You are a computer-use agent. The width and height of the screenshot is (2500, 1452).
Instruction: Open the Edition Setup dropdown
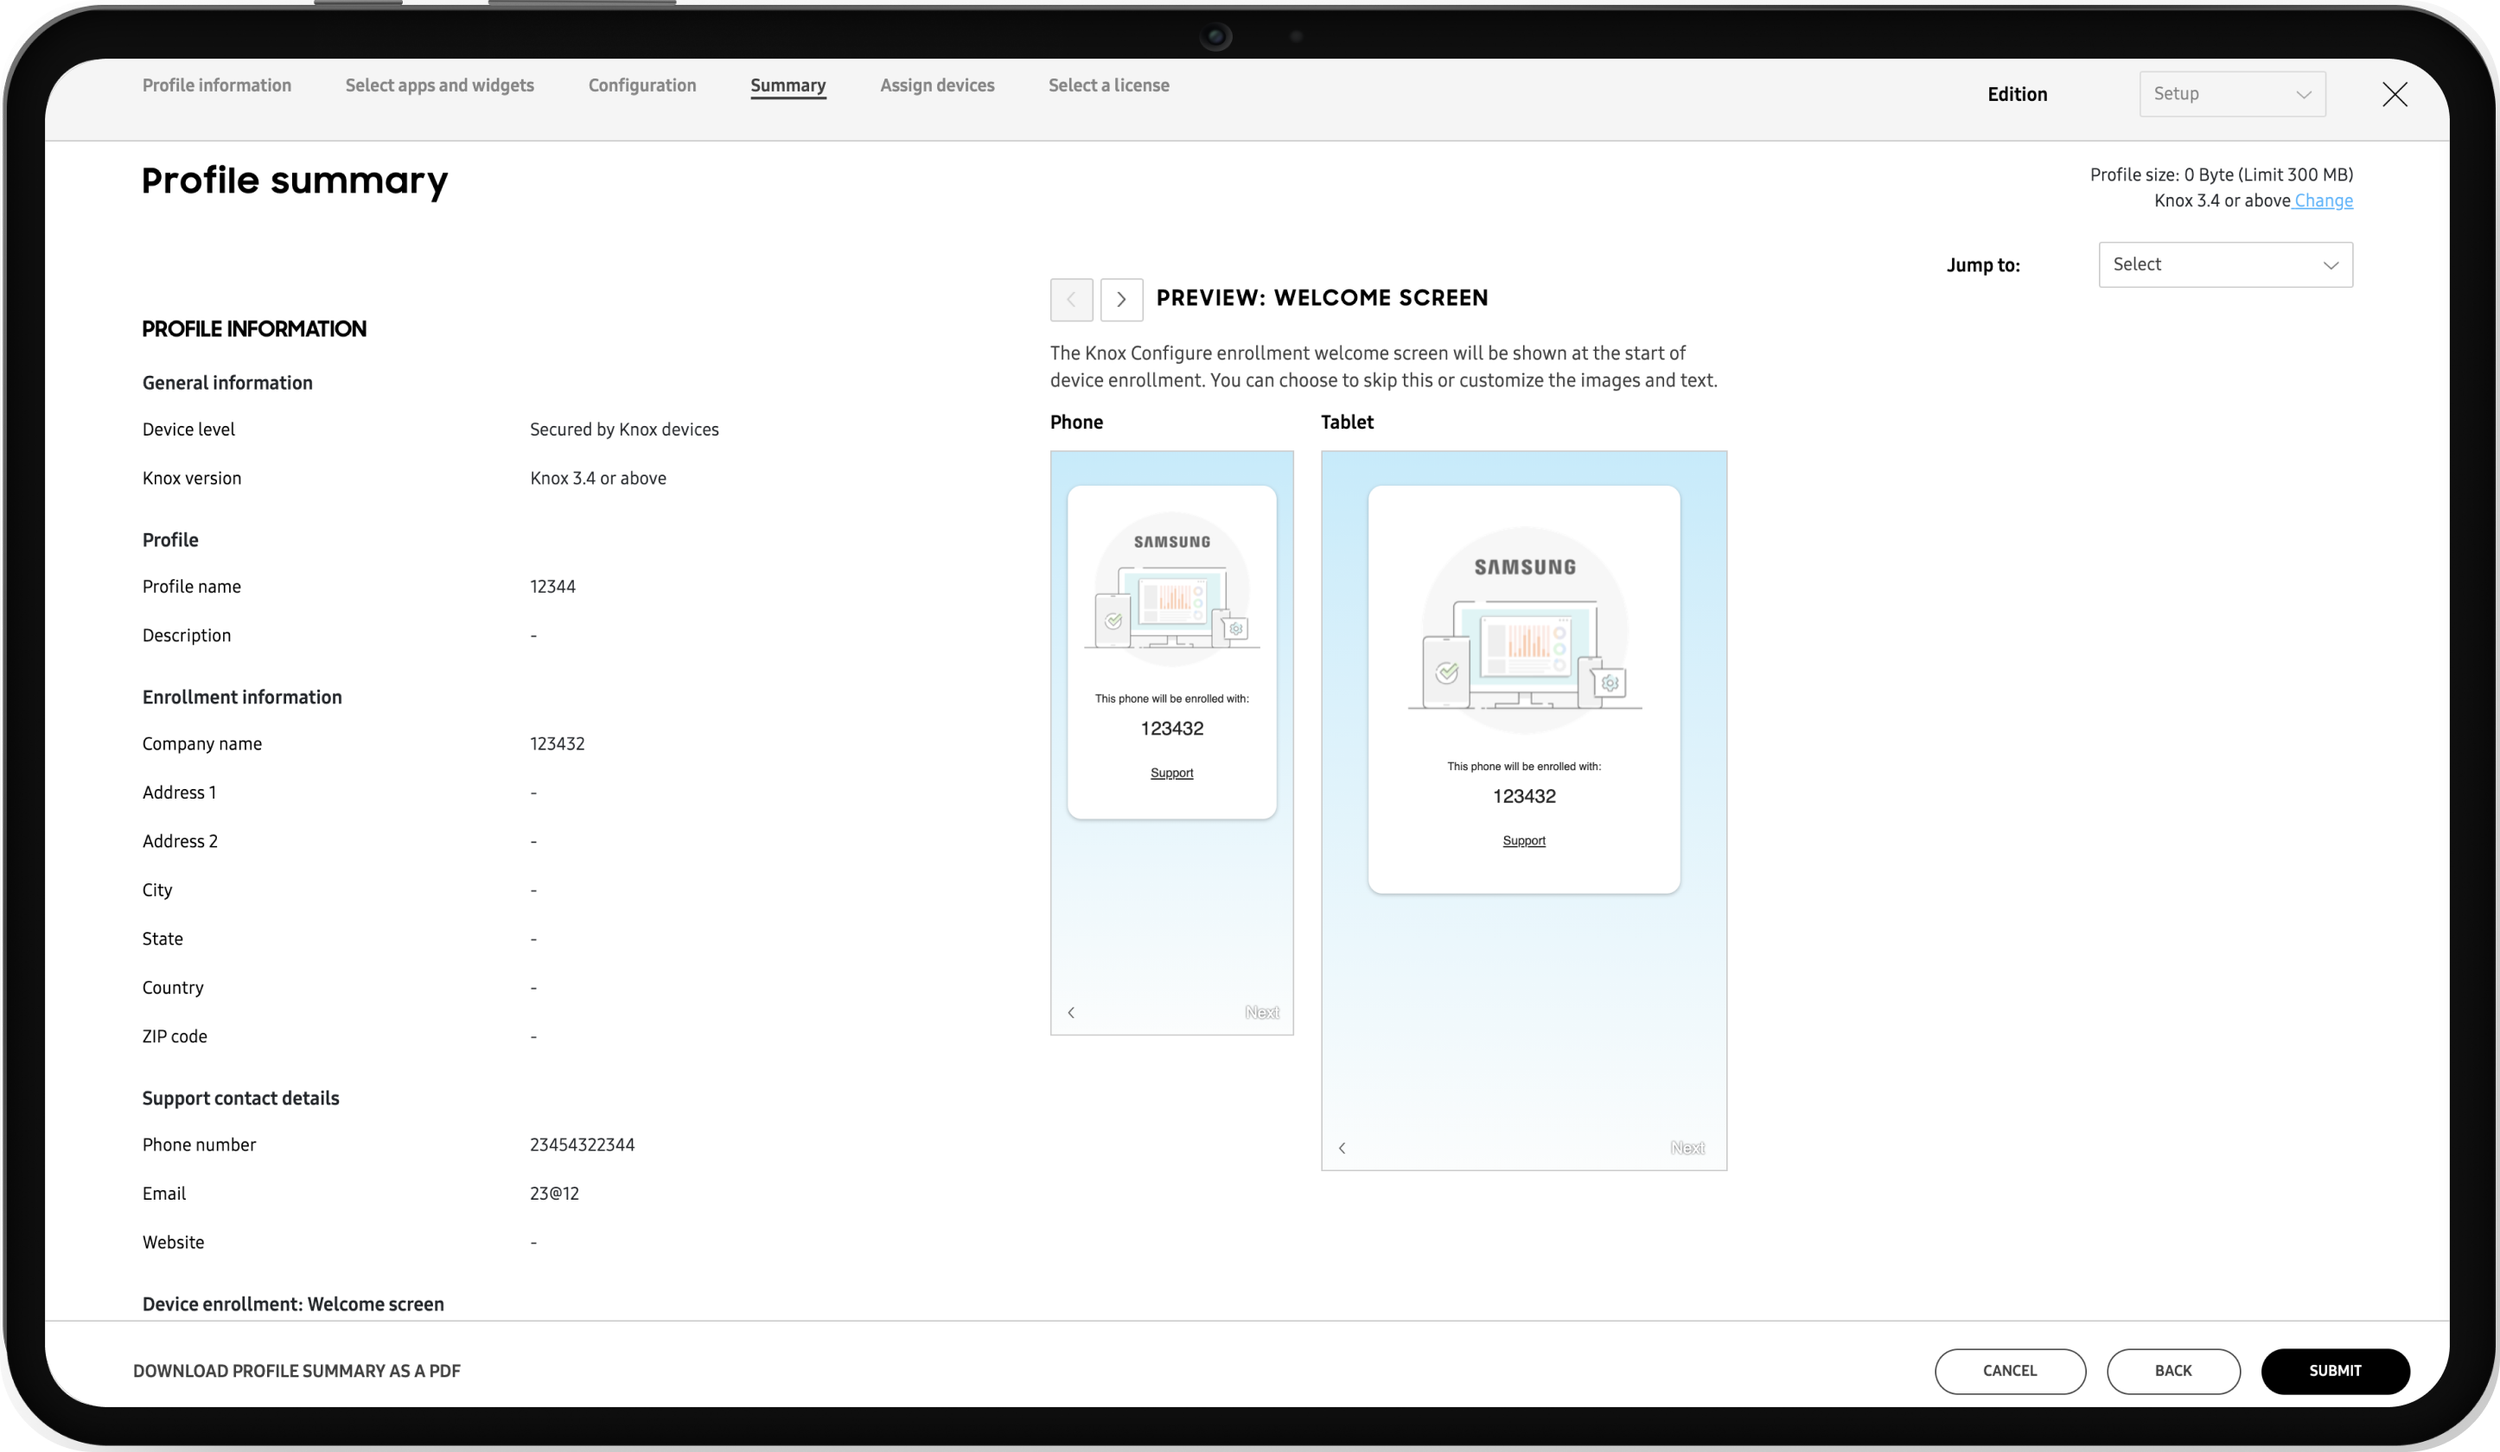tap(2231, 94)
